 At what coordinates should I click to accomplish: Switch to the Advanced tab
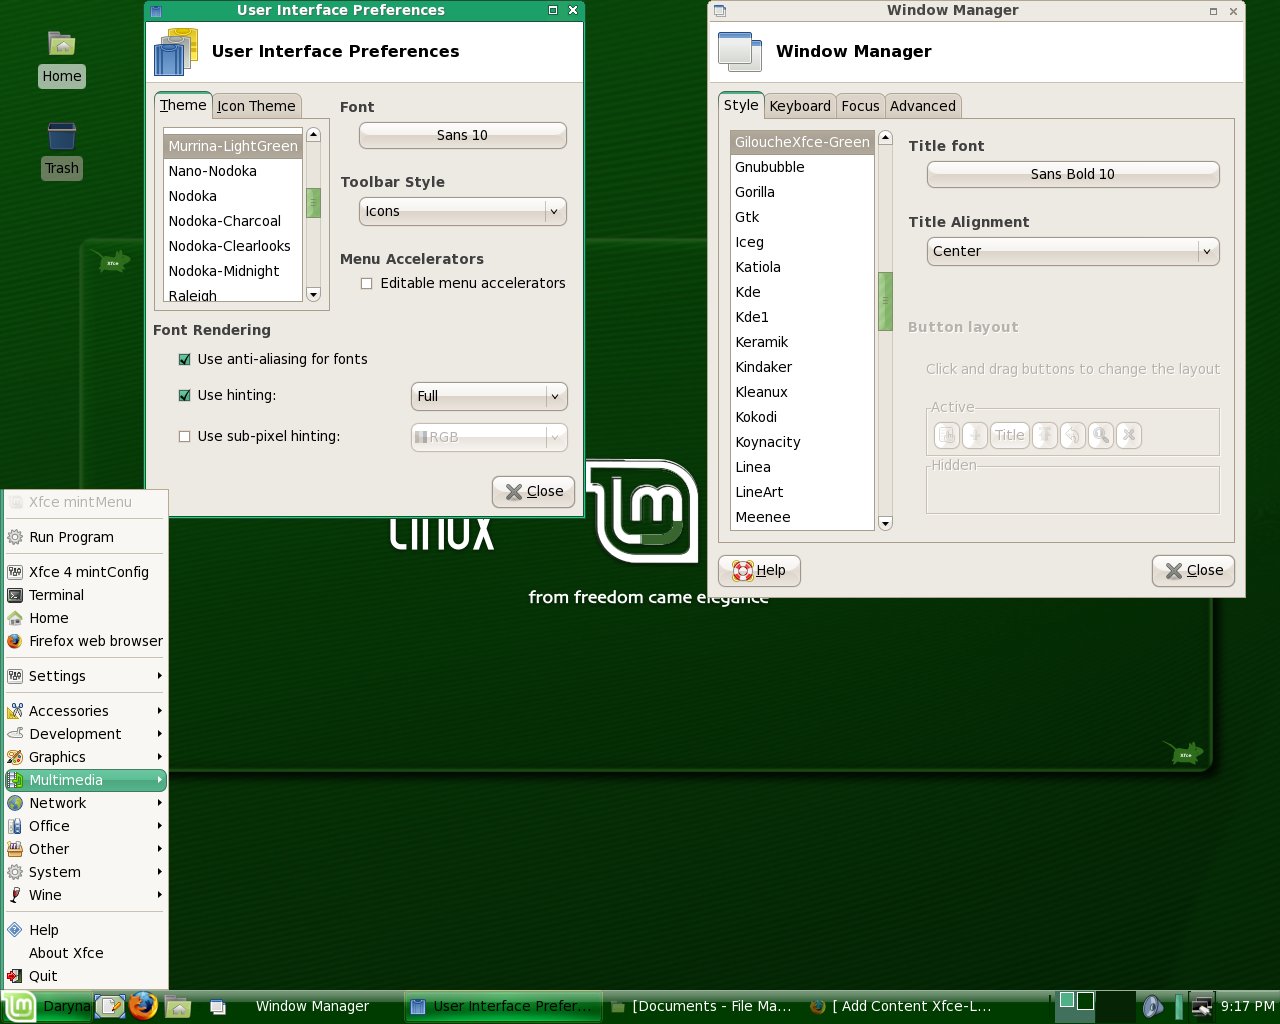pos(923,106)
